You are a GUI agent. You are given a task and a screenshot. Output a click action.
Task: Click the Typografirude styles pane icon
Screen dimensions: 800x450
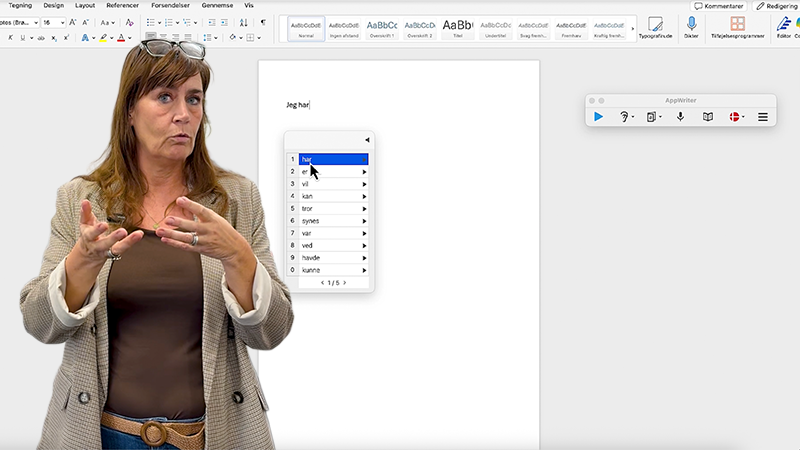click(656, 24)
